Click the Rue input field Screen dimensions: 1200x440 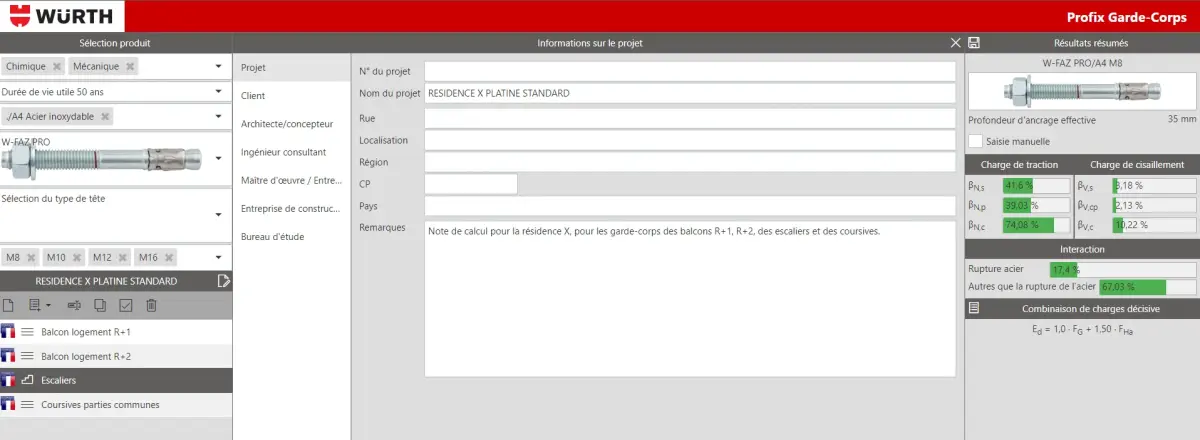(690, 118)
